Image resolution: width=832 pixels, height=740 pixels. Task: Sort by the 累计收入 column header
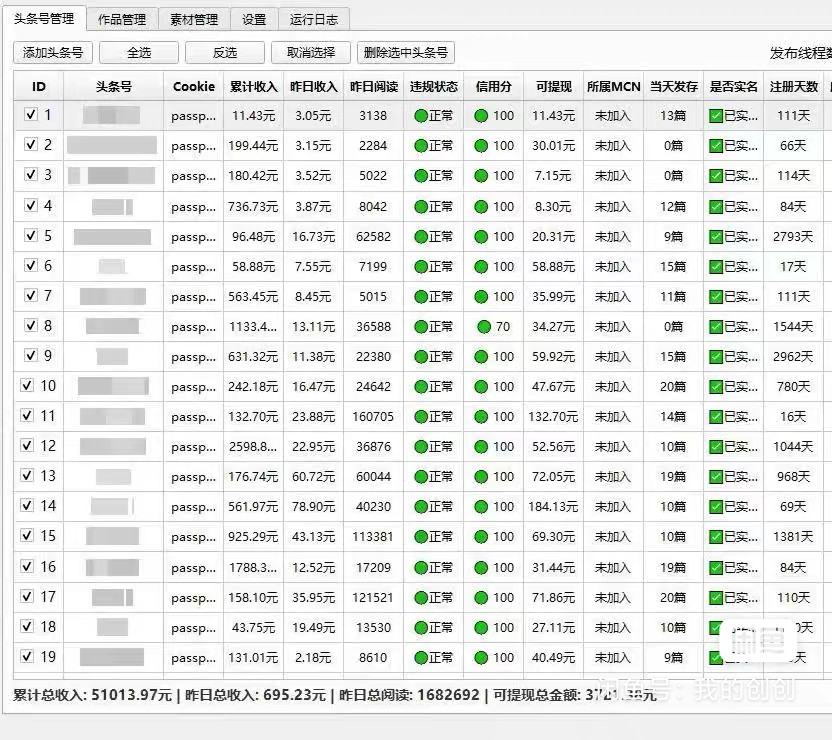[253, 86]
